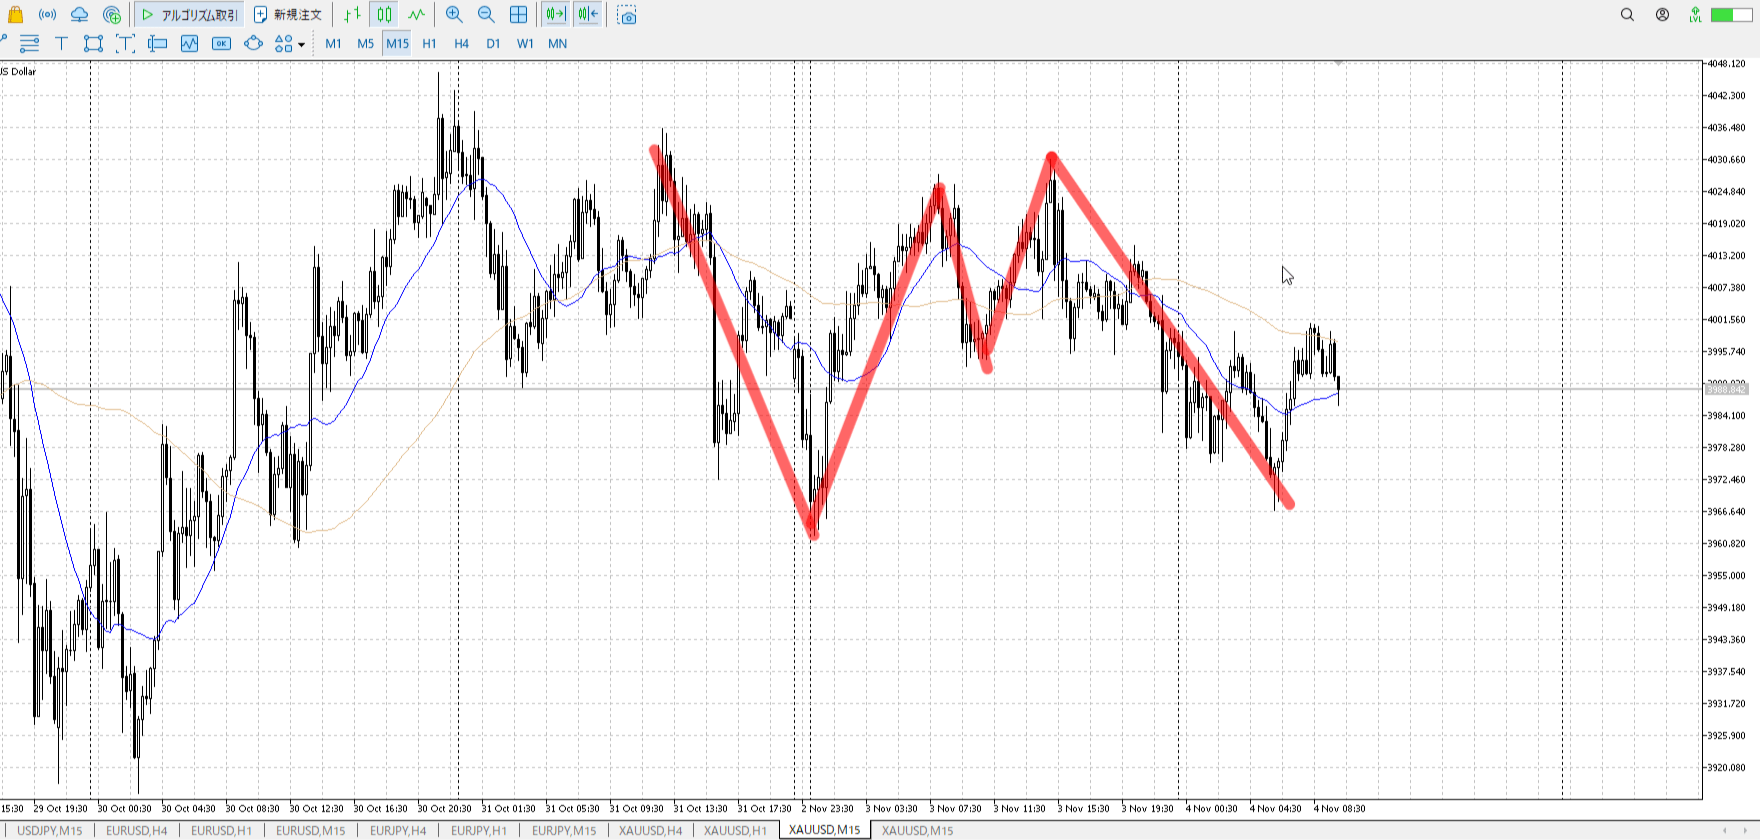Switch to bar chart display
The width and height of the screenshot is (1760, 840).
pyautogui.click(x=352, y=15)
